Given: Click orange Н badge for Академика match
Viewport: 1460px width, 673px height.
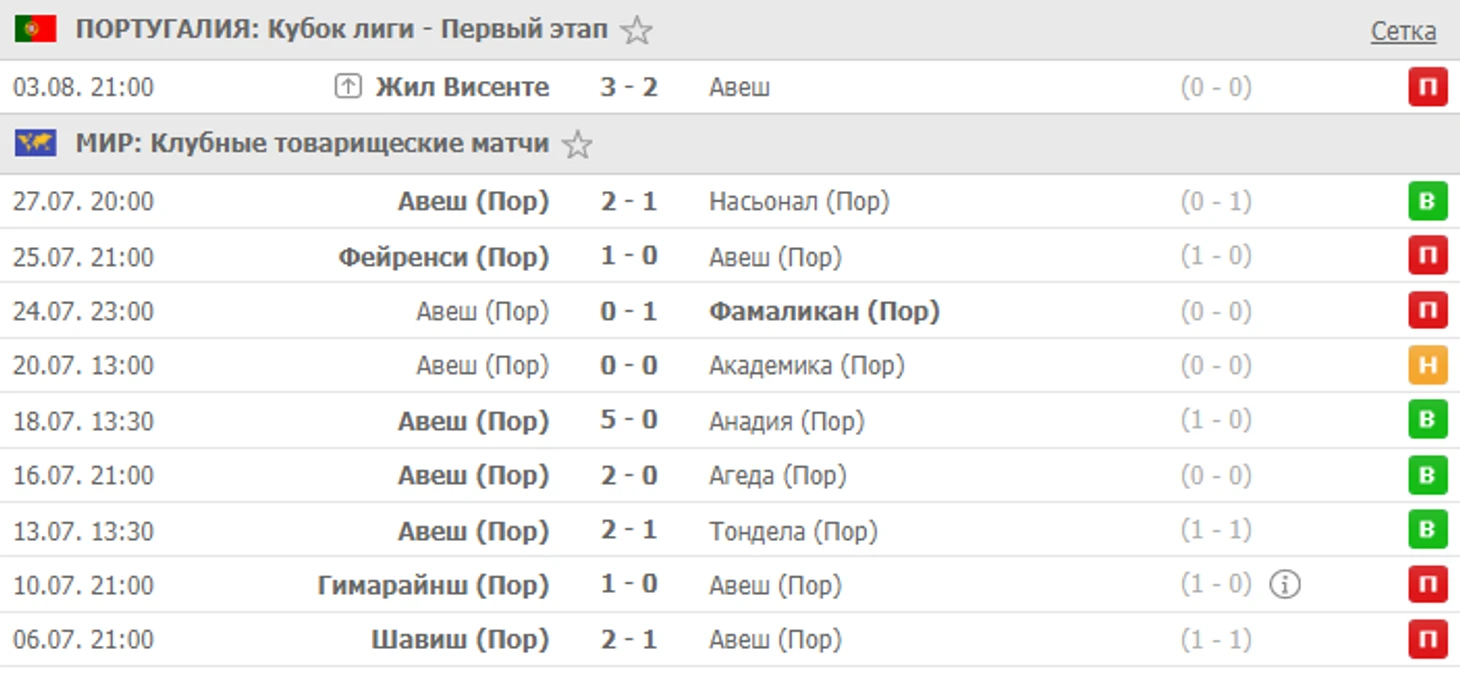Looking at the screenshot, I should click(x=1428, y=366).
